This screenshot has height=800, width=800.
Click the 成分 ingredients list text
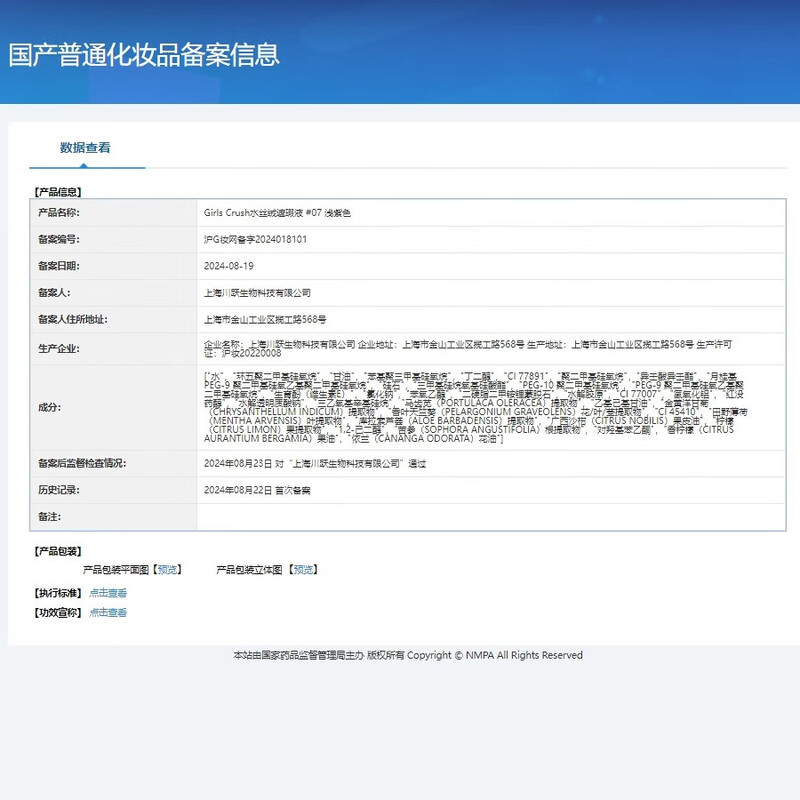tap(474, 407)
